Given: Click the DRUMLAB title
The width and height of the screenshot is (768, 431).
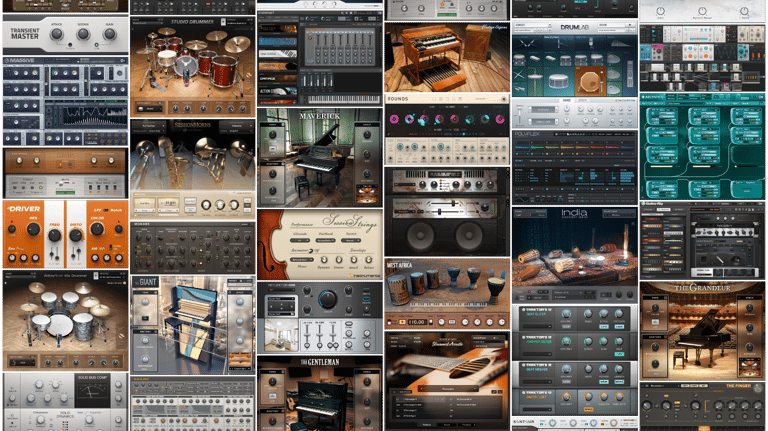Looking at the screenshot, I should (x=575, y=27).
